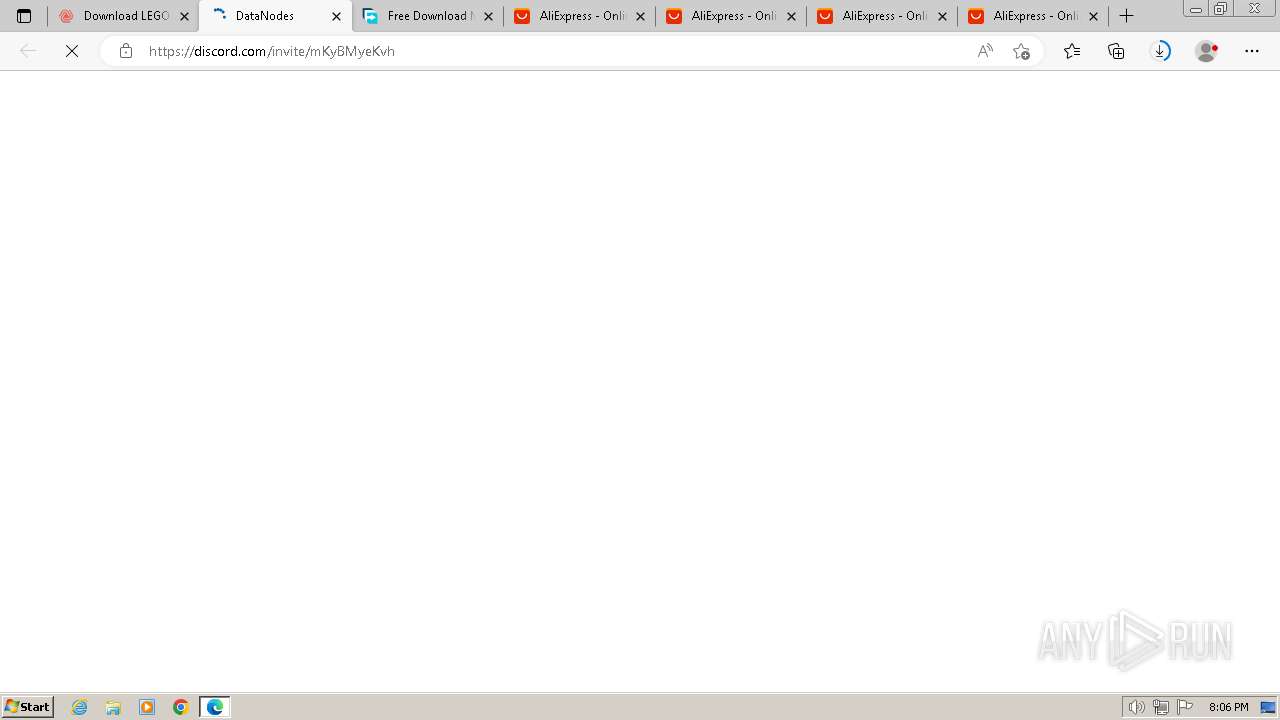
Task: Close the first AliExpress tab
Action: 641,16
